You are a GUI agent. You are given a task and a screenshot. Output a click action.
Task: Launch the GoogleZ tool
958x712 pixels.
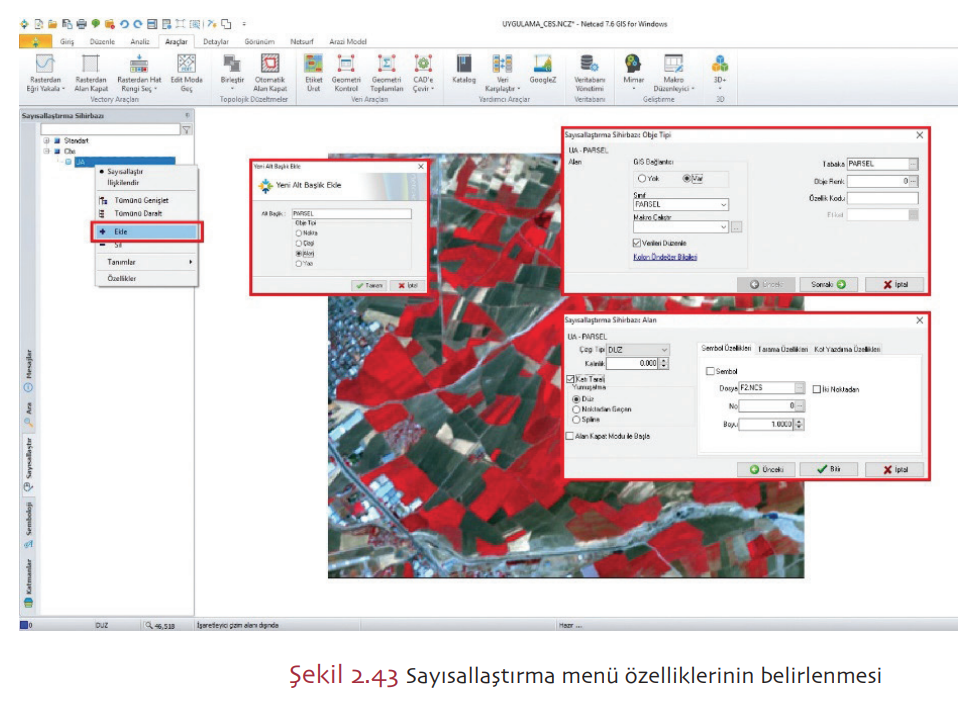(x=543, y=66)
